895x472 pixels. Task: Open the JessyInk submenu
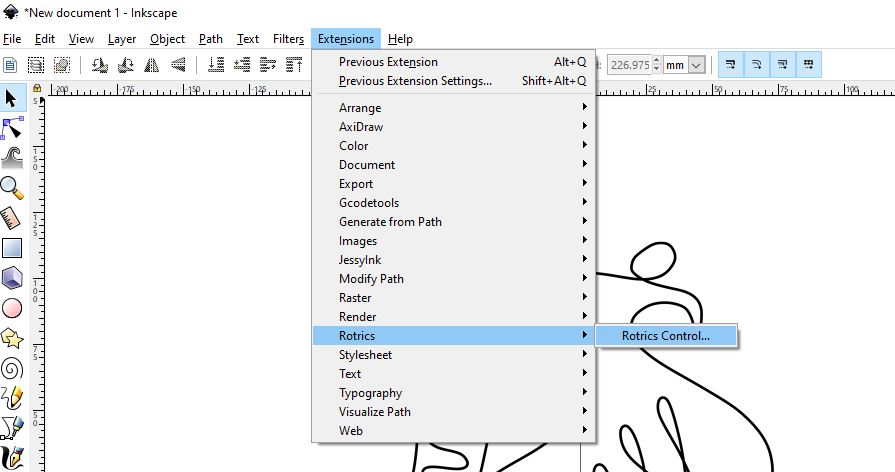click(x=454, y=260)
